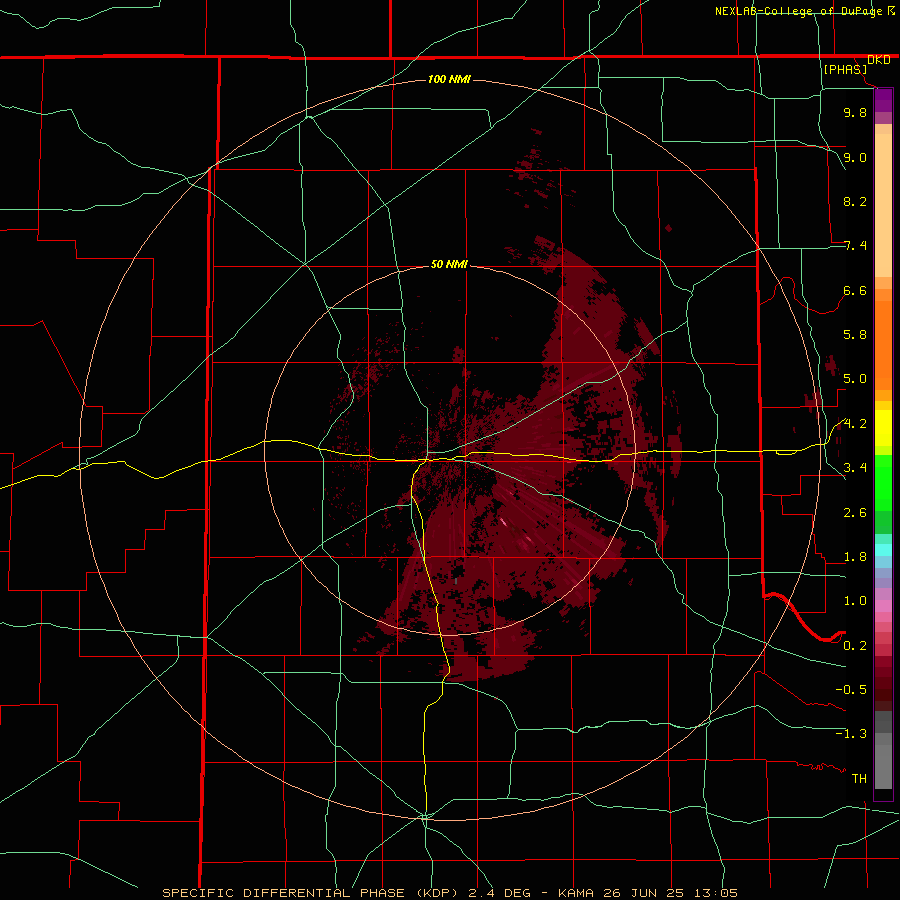
Task: Click the 100 NMI range ring label
Action: click(x=449, y=79)
